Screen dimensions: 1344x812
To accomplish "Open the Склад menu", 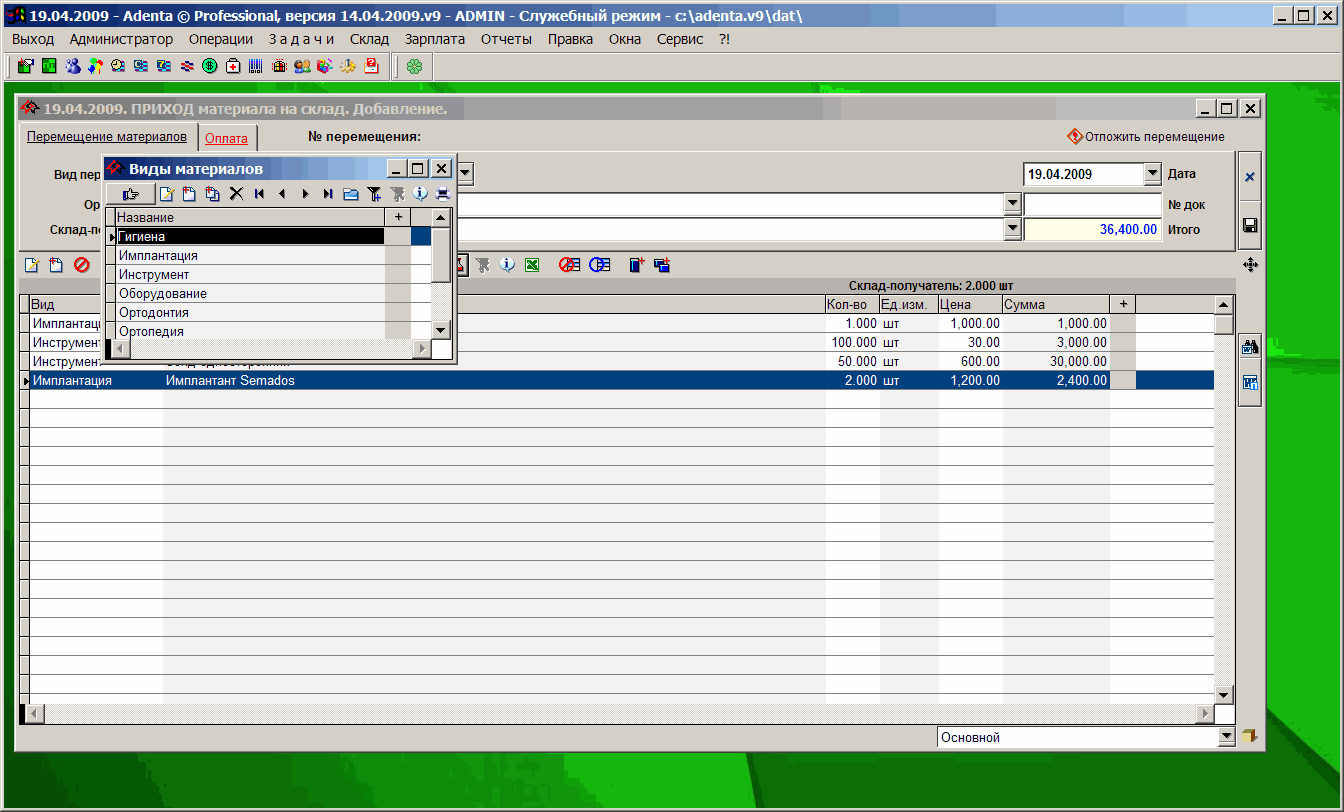I will coord(369,39).
